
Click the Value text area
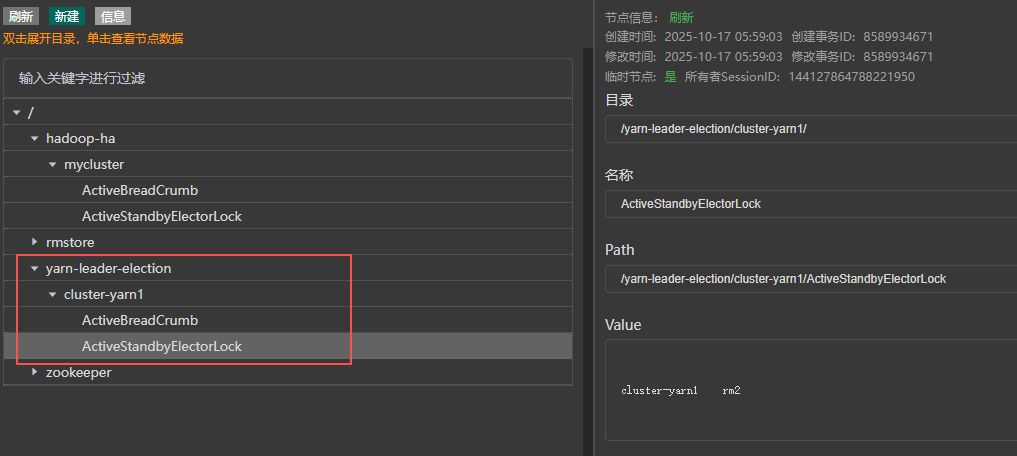tap(810, 390)
